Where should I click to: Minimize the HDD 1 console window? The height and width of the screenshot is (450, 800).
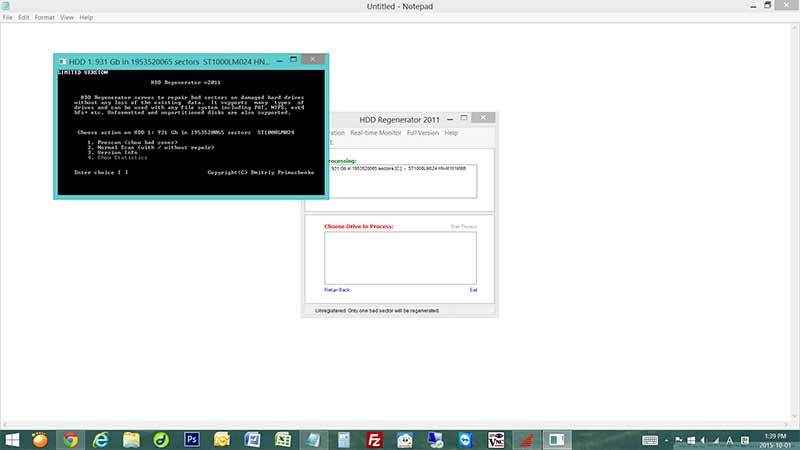click(x=280, y=61)
